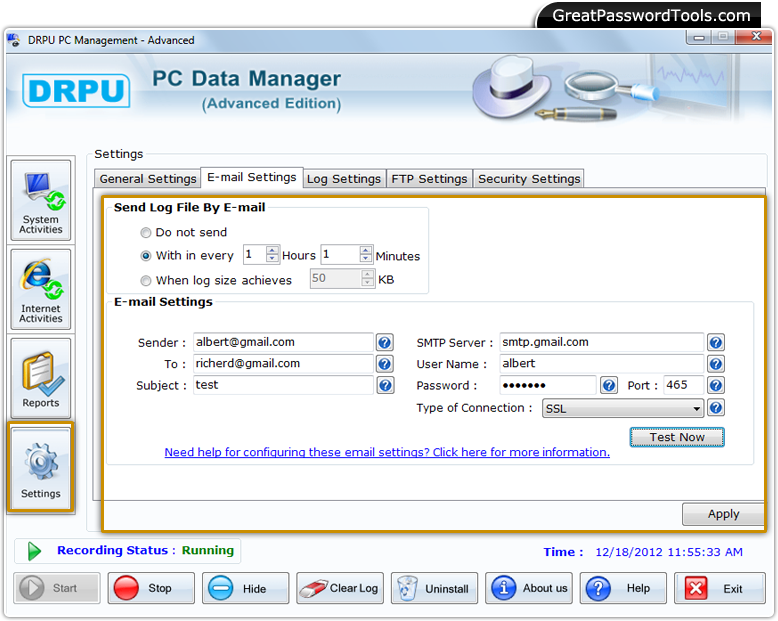Click the Hide button
This screenshot has height=621, width=778.
pyautogui.click(x=246, y=588)
